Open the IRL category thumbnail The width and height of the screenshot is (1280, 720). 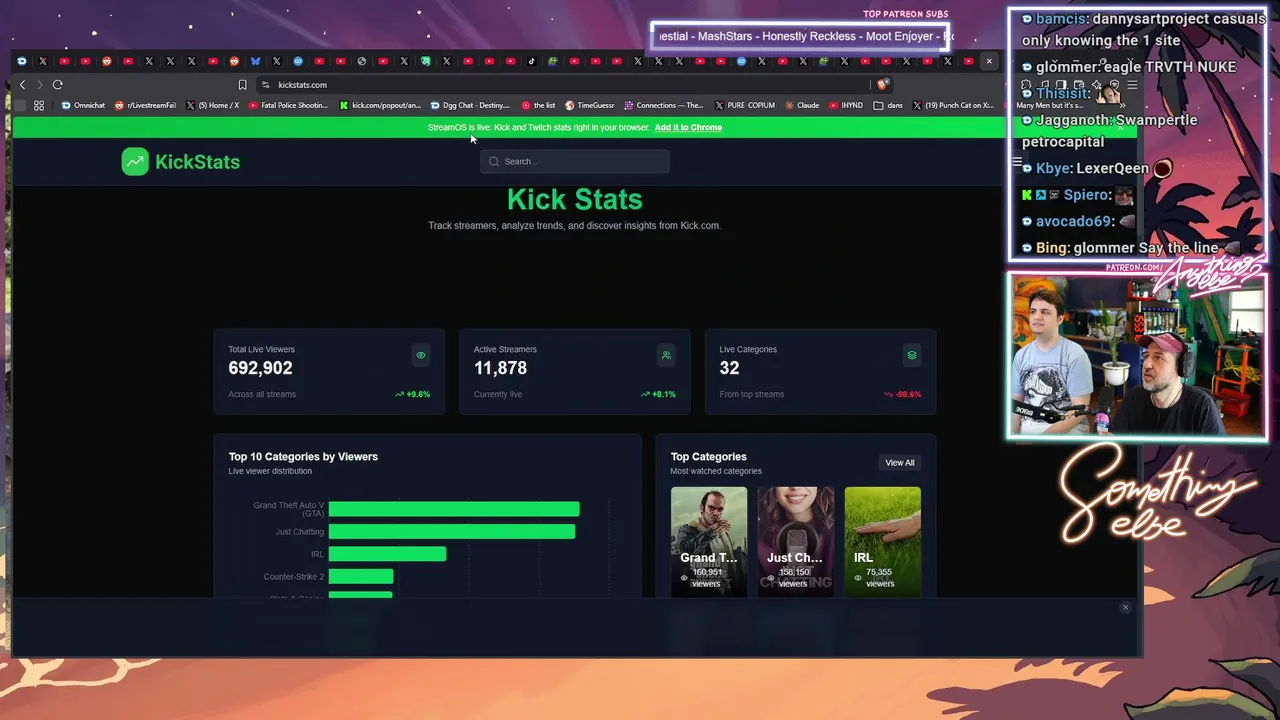pyautogui.click(x=883, y=541)
